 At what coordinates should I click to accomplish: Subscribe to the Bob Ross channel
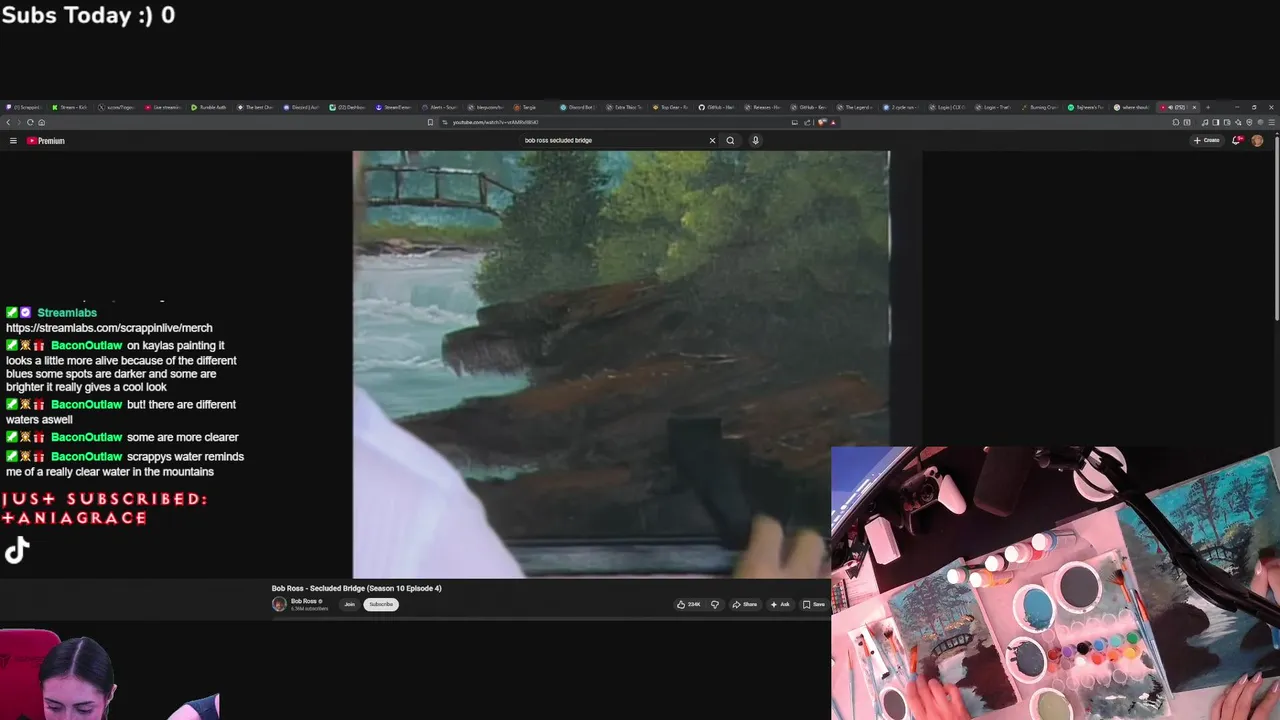[381, 604]
